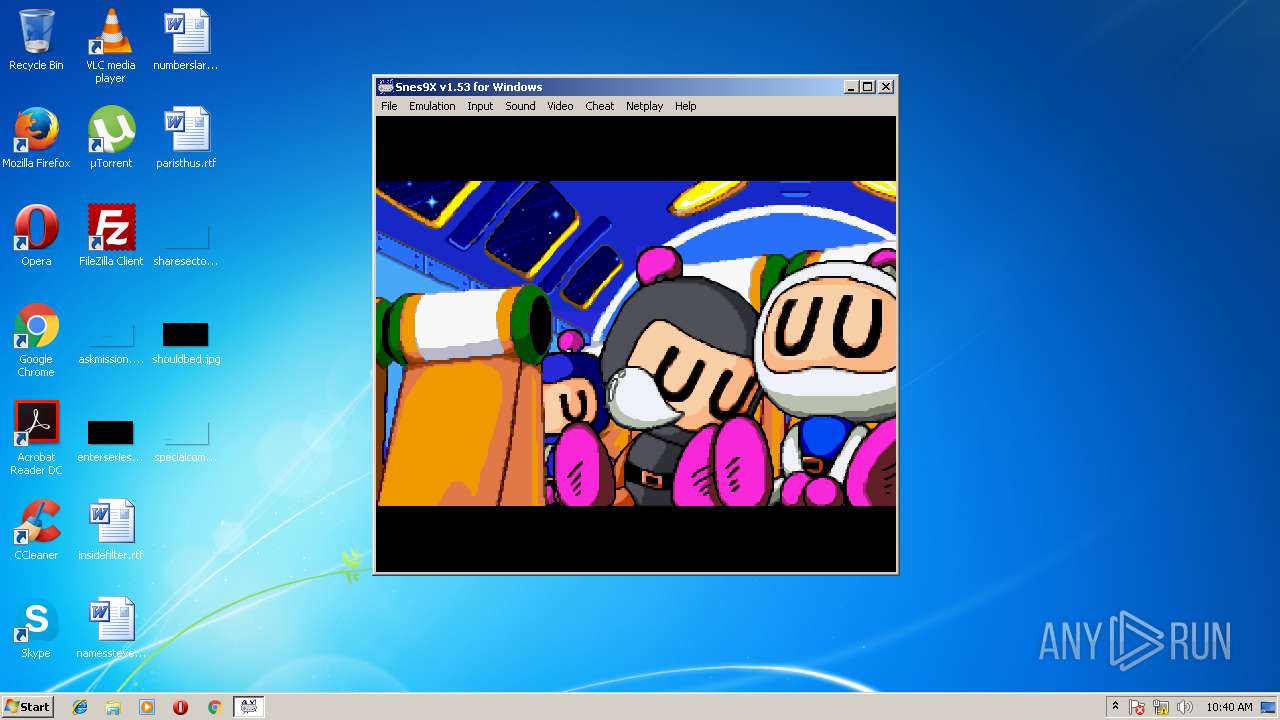Select the CCleaner desktop icon
This screenshot has height=720, width=1280.
[36, 530]
